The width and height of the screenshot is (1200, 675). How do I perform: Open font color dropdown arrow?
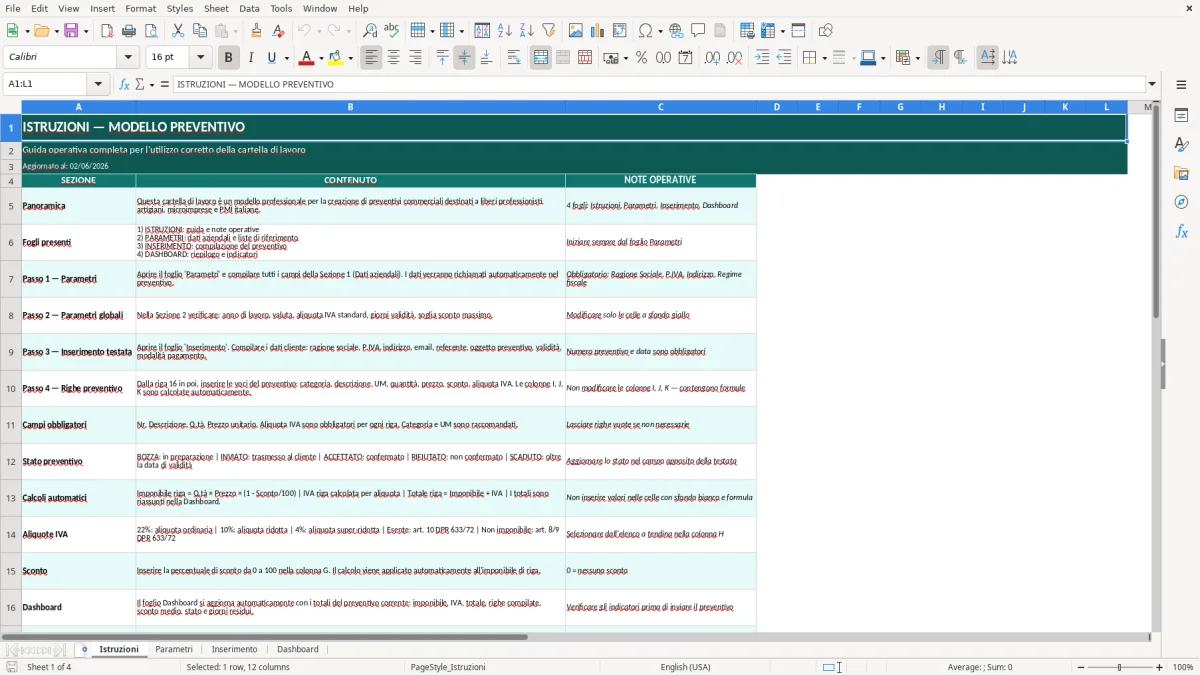[321, 58]
